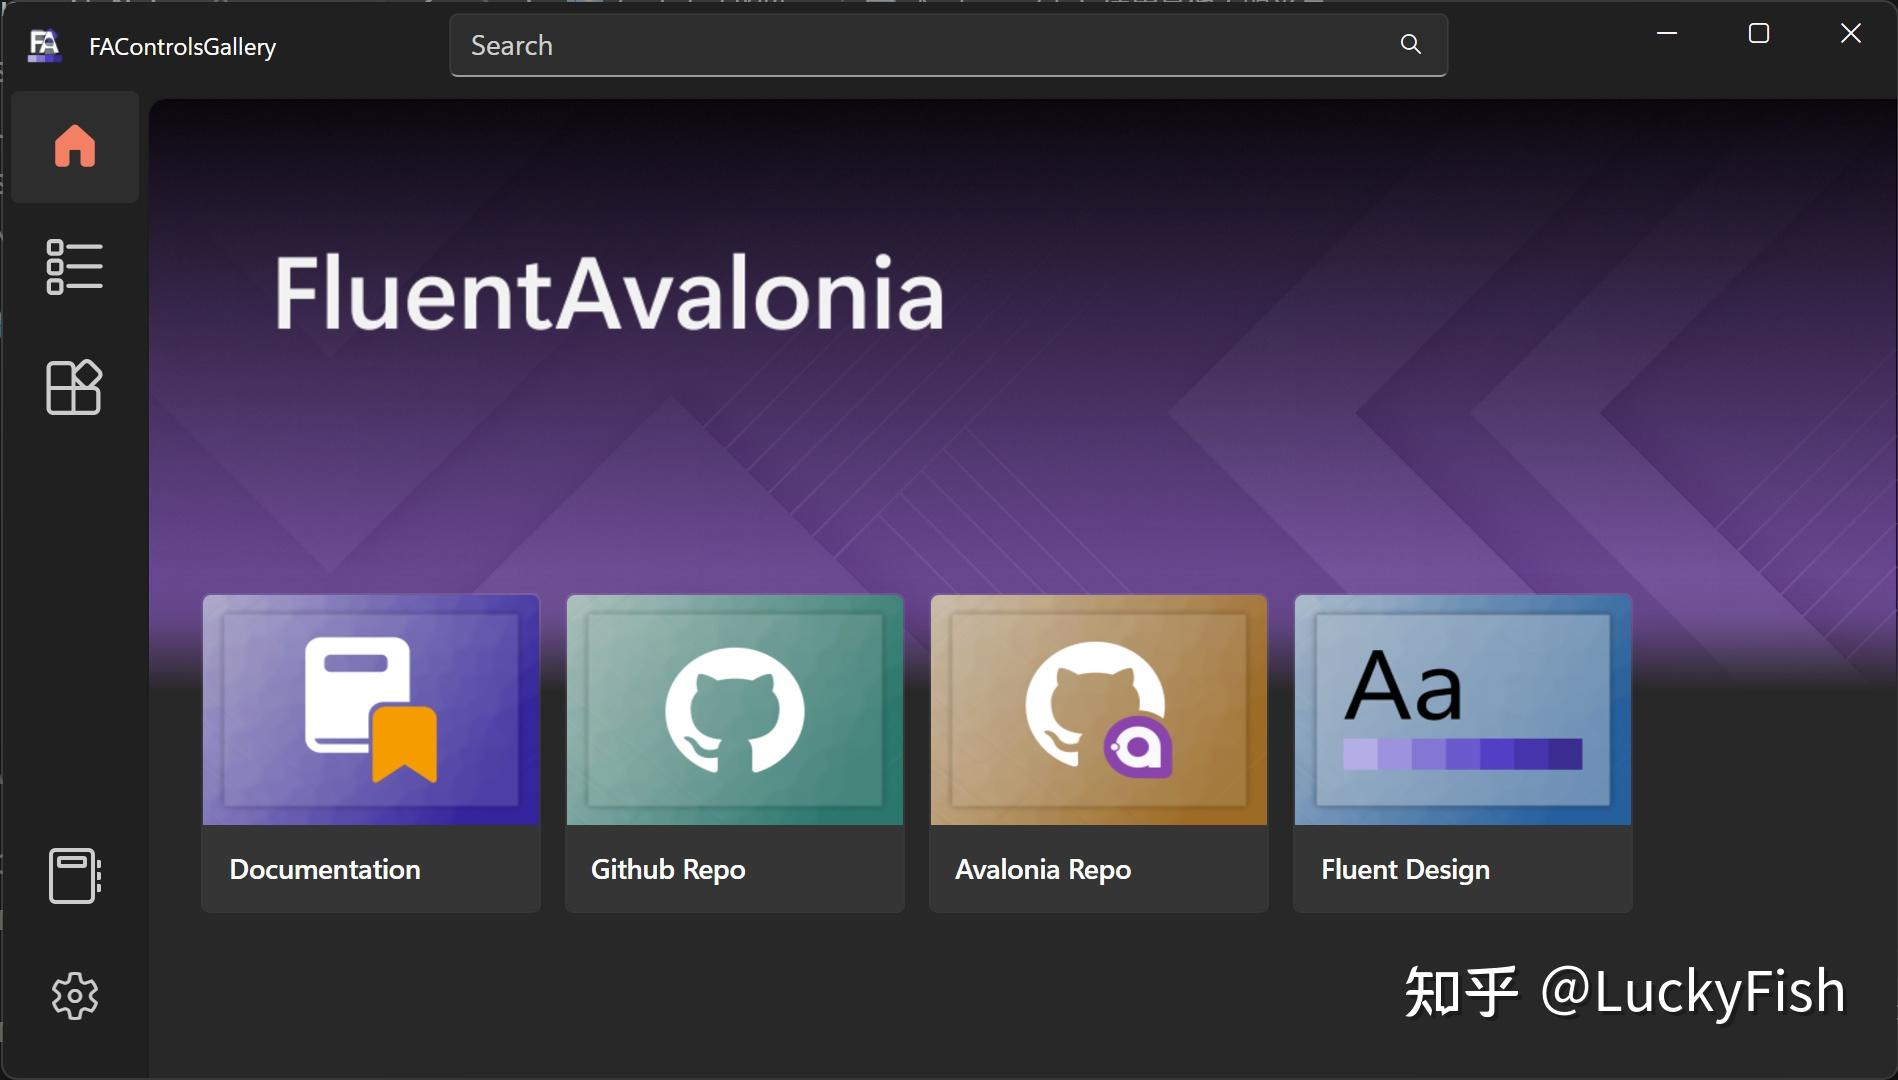Click the FAControlsGallery title text

click(182, 46)
